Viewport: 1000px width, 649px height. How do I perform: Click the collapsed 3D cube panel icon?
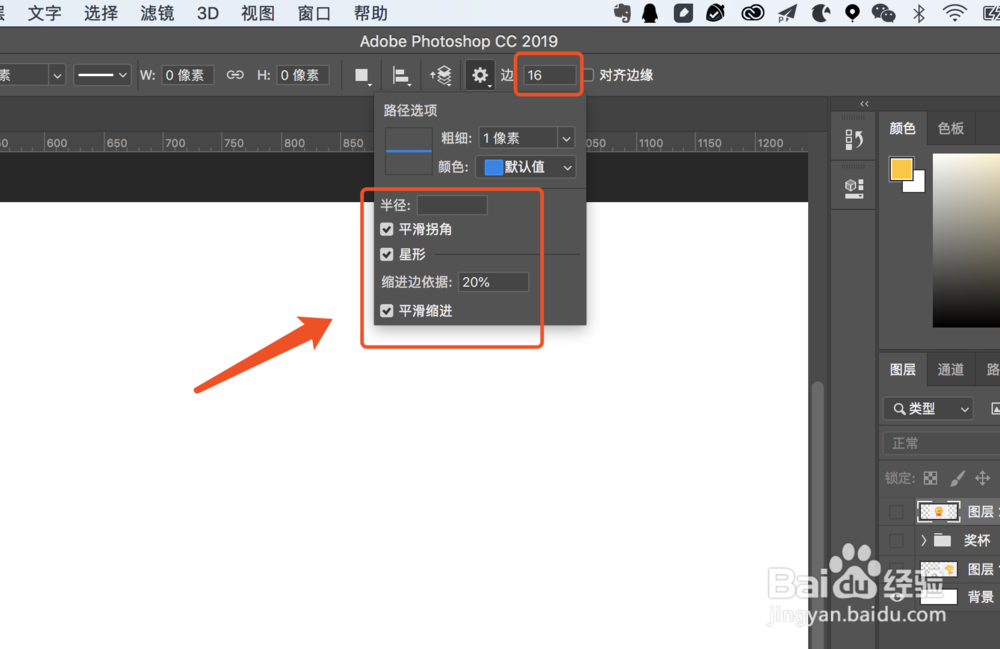pyautogui.click(x=853, y=188)
